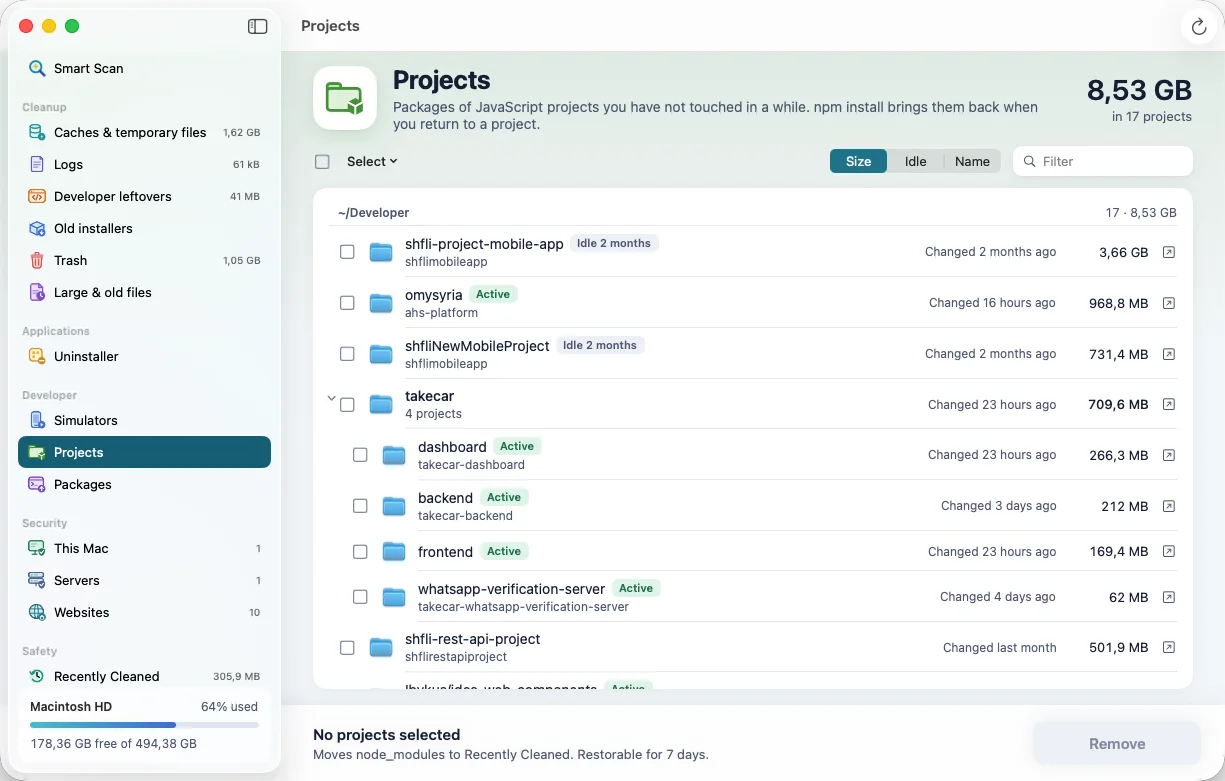Viewport: 1225px width, 781px height.
Task: Check the frontend project checkbox
Action: (360, 552)
